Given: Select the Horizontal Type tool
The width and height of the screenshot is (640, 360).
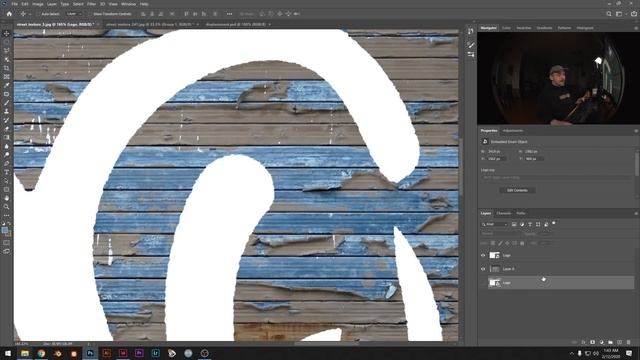Looking at the screenshot, I should click(x=7, y=172).
